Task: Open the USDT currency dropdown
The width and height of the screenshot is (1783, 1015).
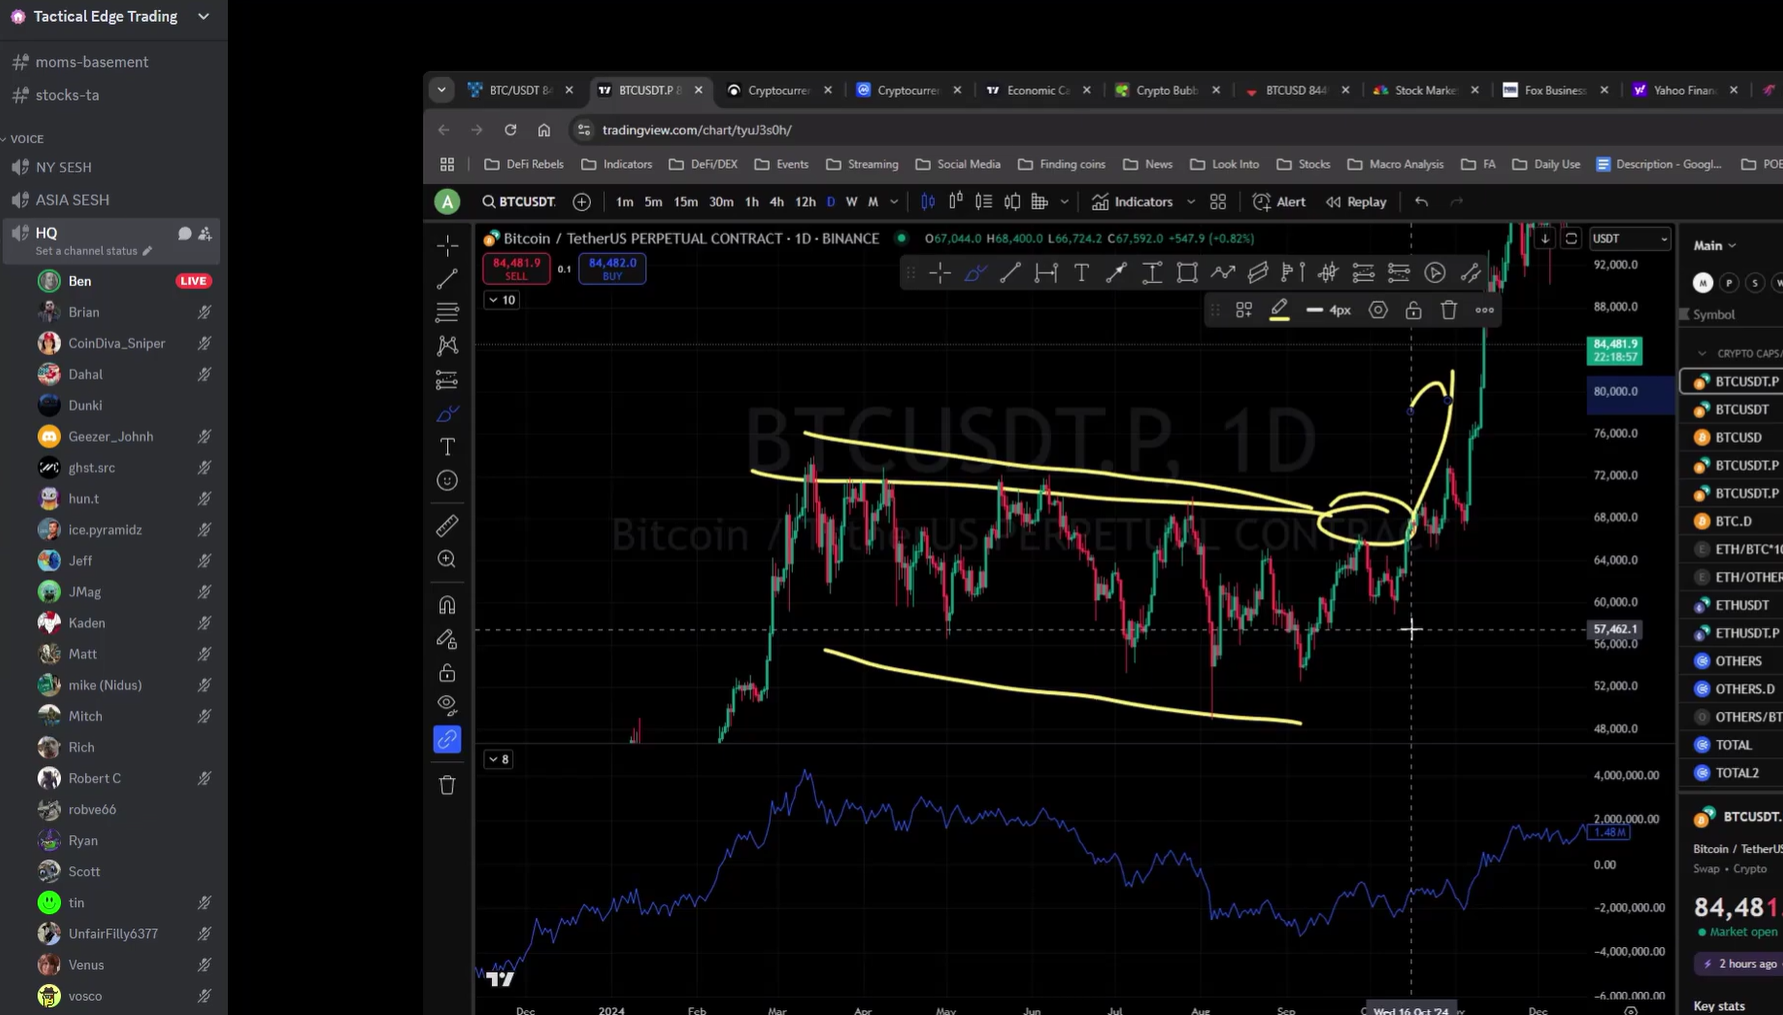Action: pos(1629,239)
